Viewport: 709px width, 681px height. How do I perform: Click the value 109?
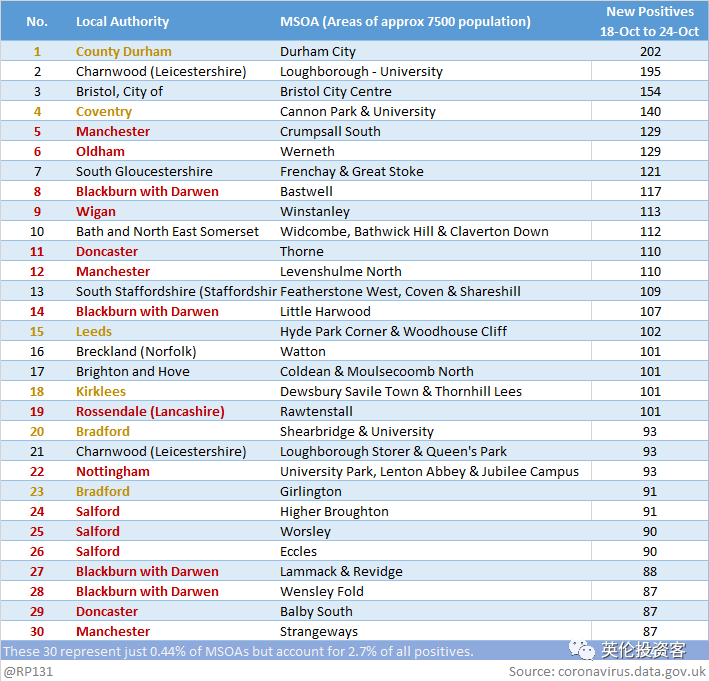[650, 291]
